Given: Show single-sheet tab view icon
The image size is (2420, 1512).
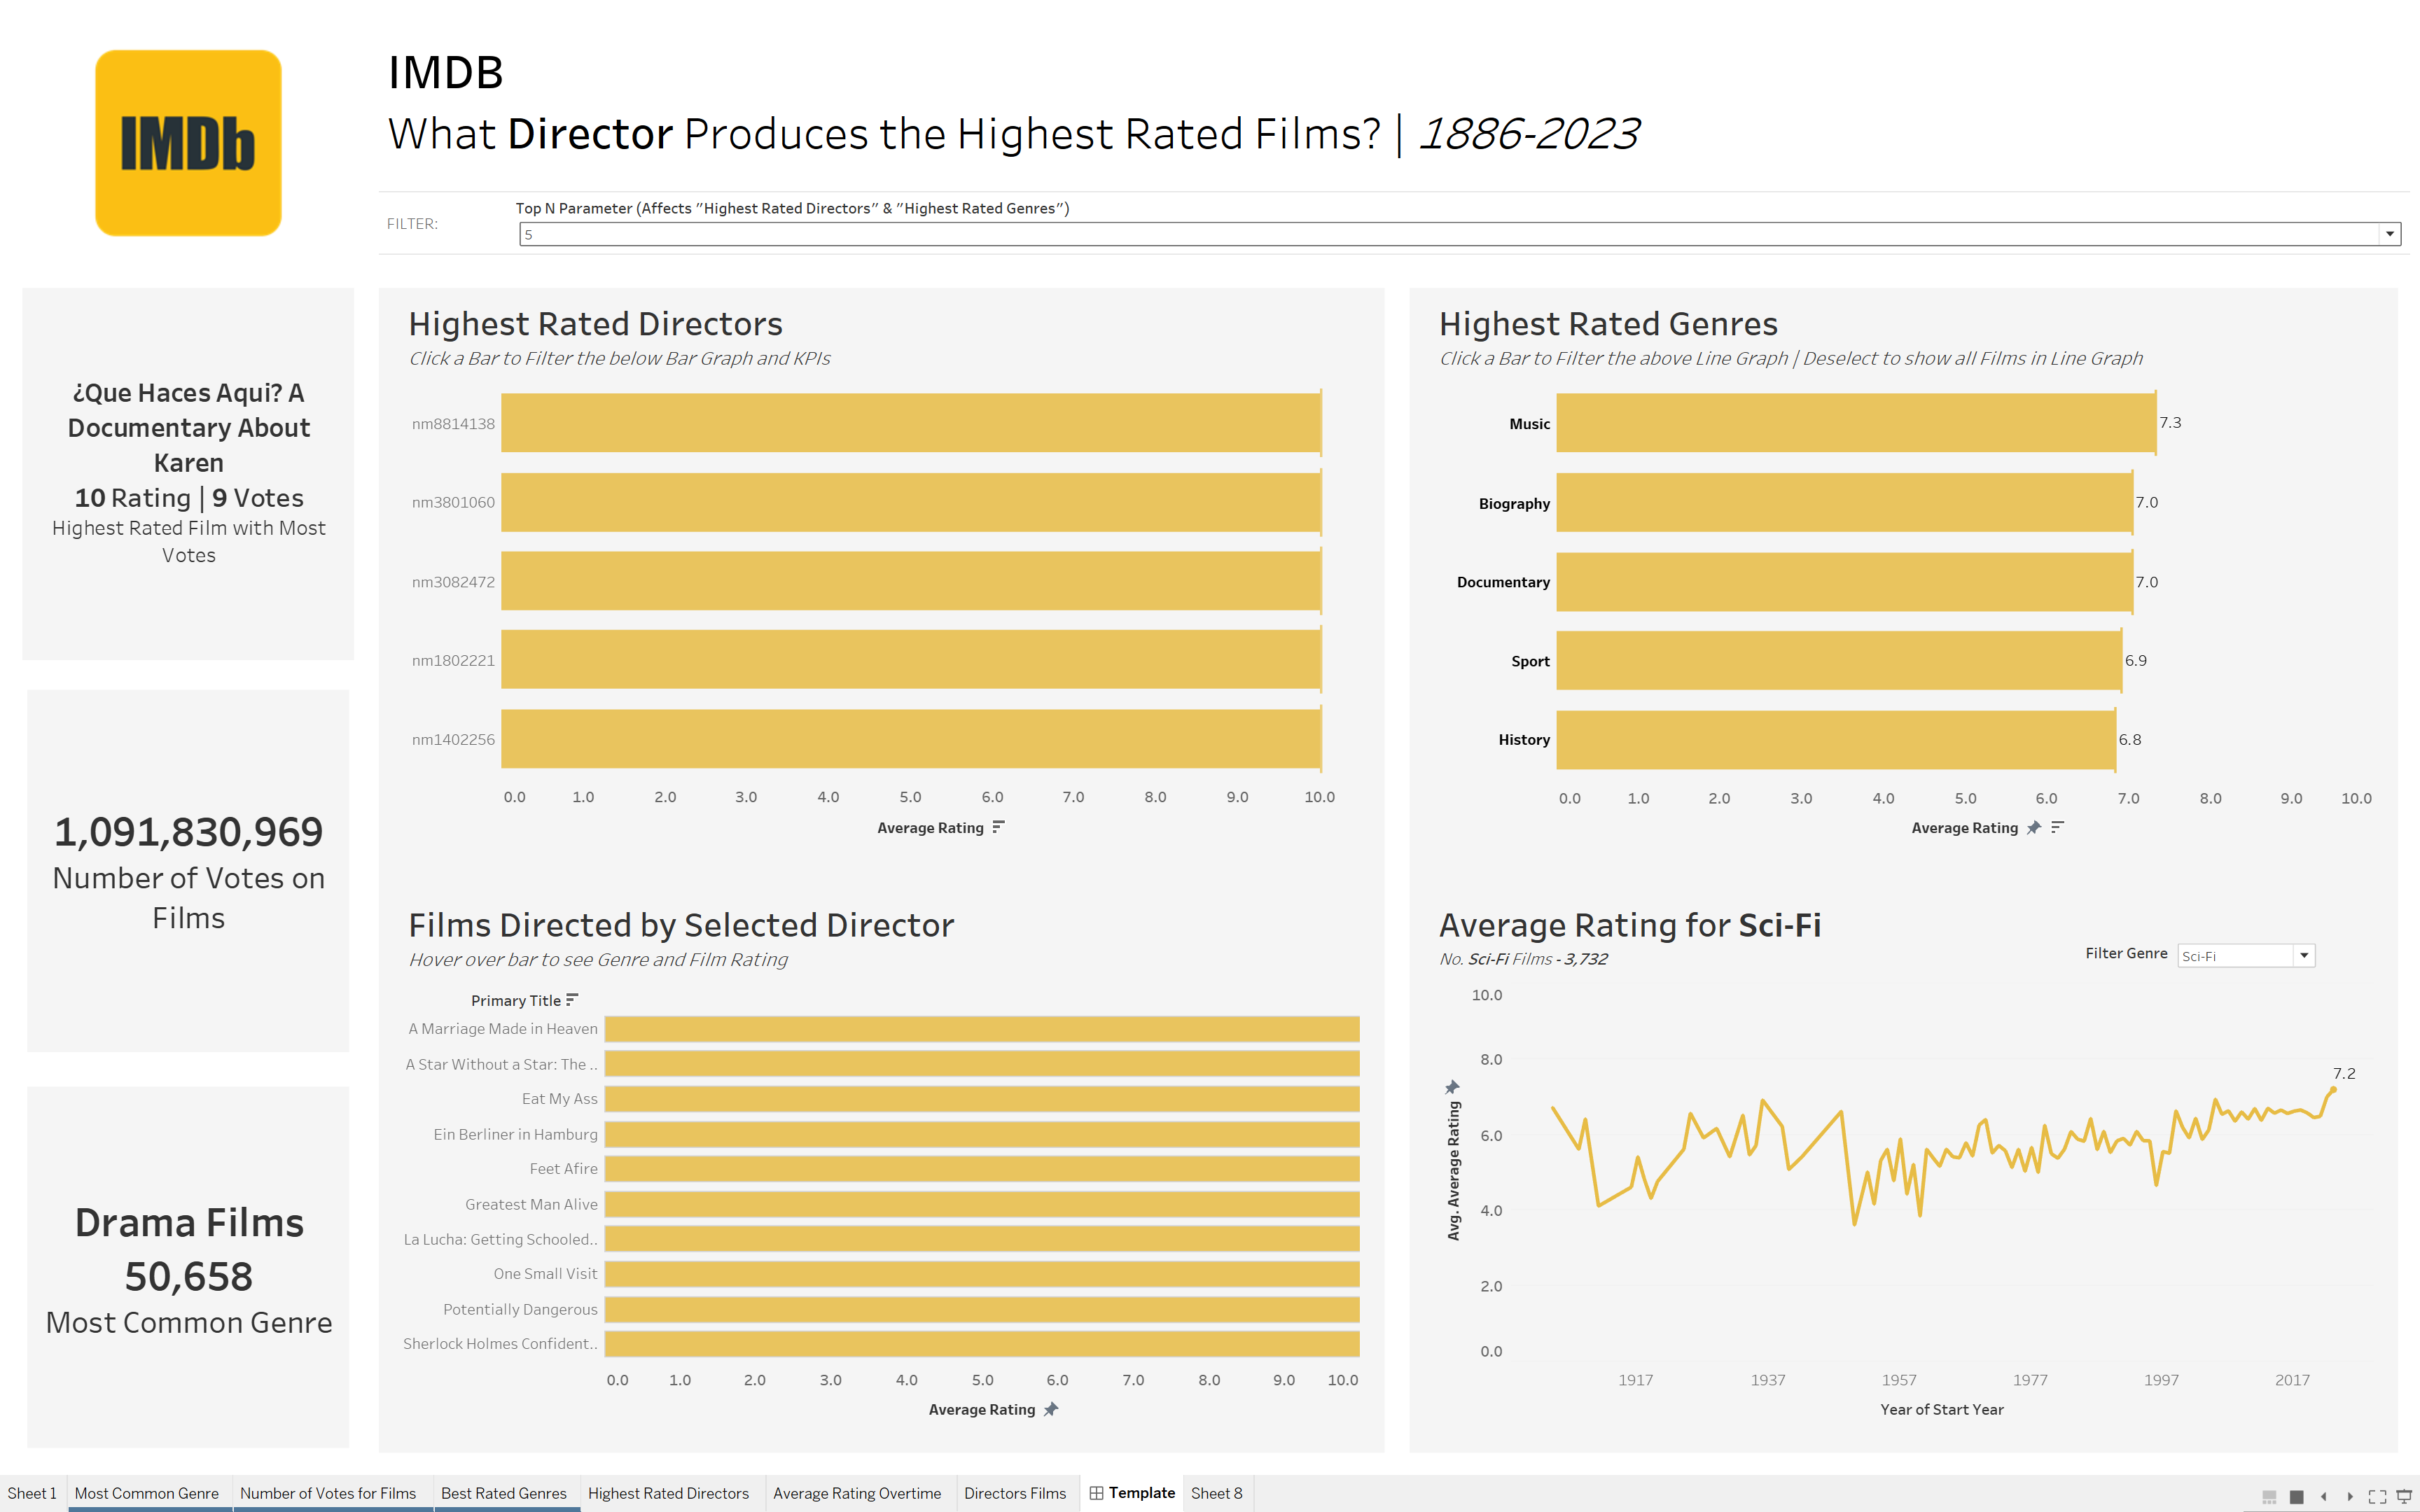Looking at the screenshot, I should (2297, 1496).
